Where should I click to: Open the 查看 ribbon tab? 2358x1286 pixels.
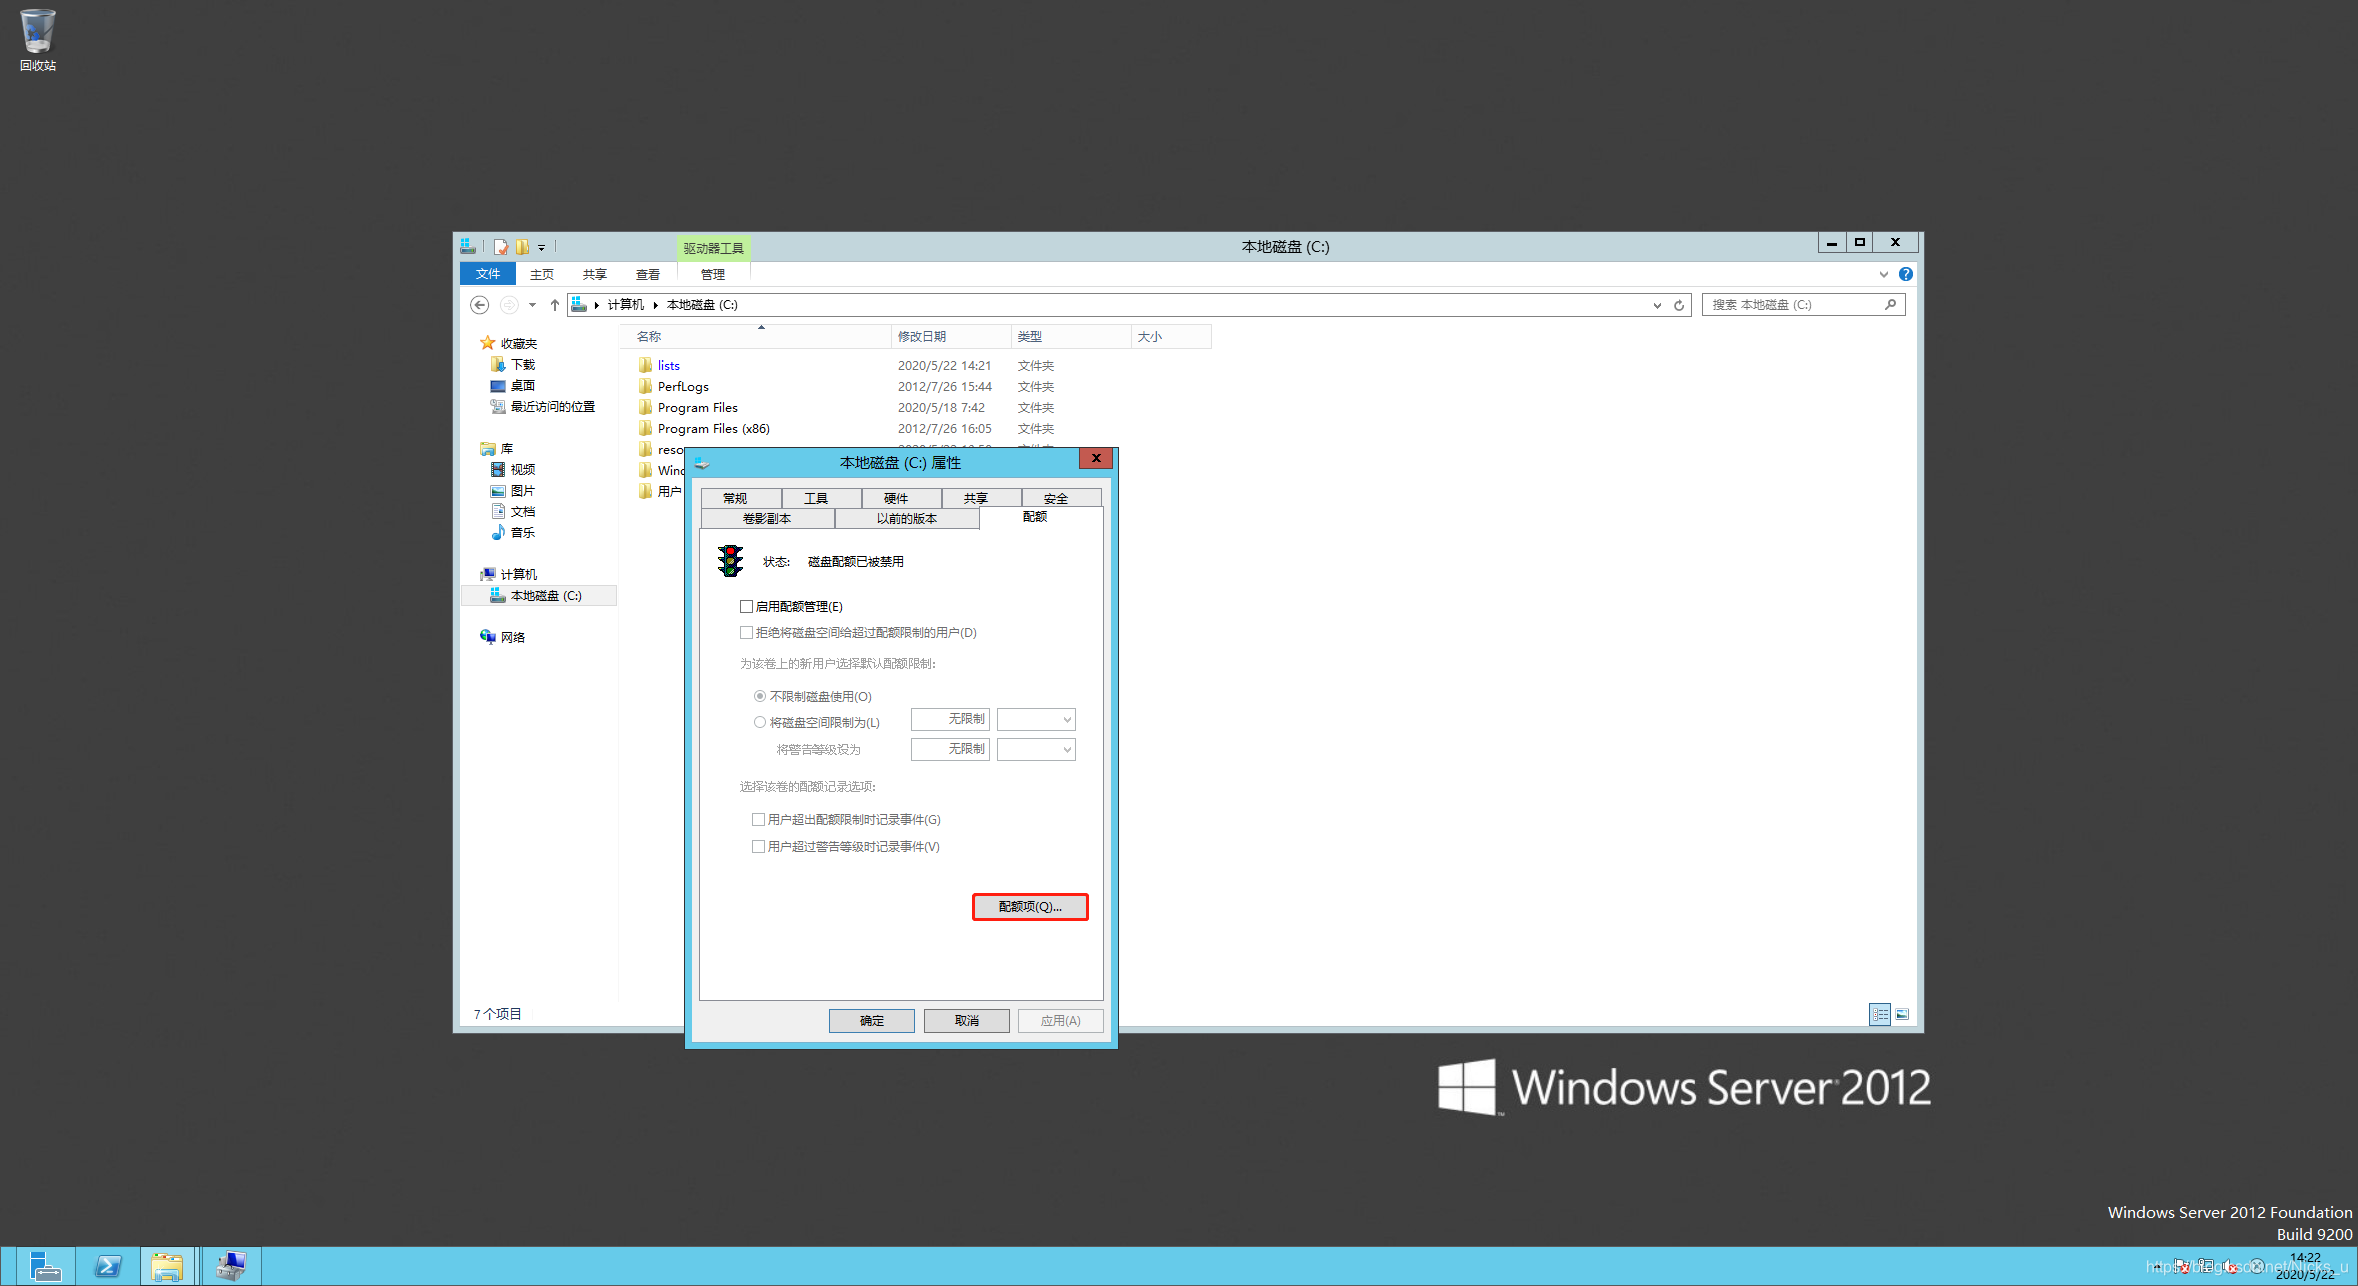pos(647,274)
